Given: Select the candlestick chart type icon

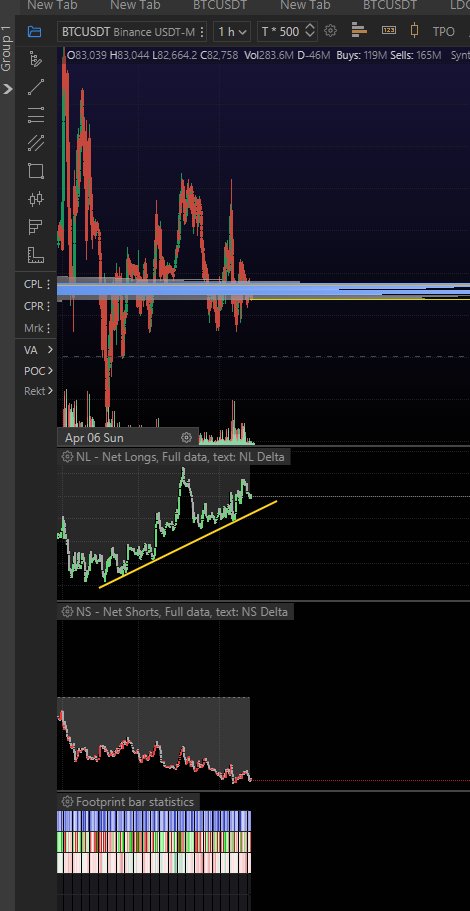Looking at the screenshot, I should click(x=414, y=31).
